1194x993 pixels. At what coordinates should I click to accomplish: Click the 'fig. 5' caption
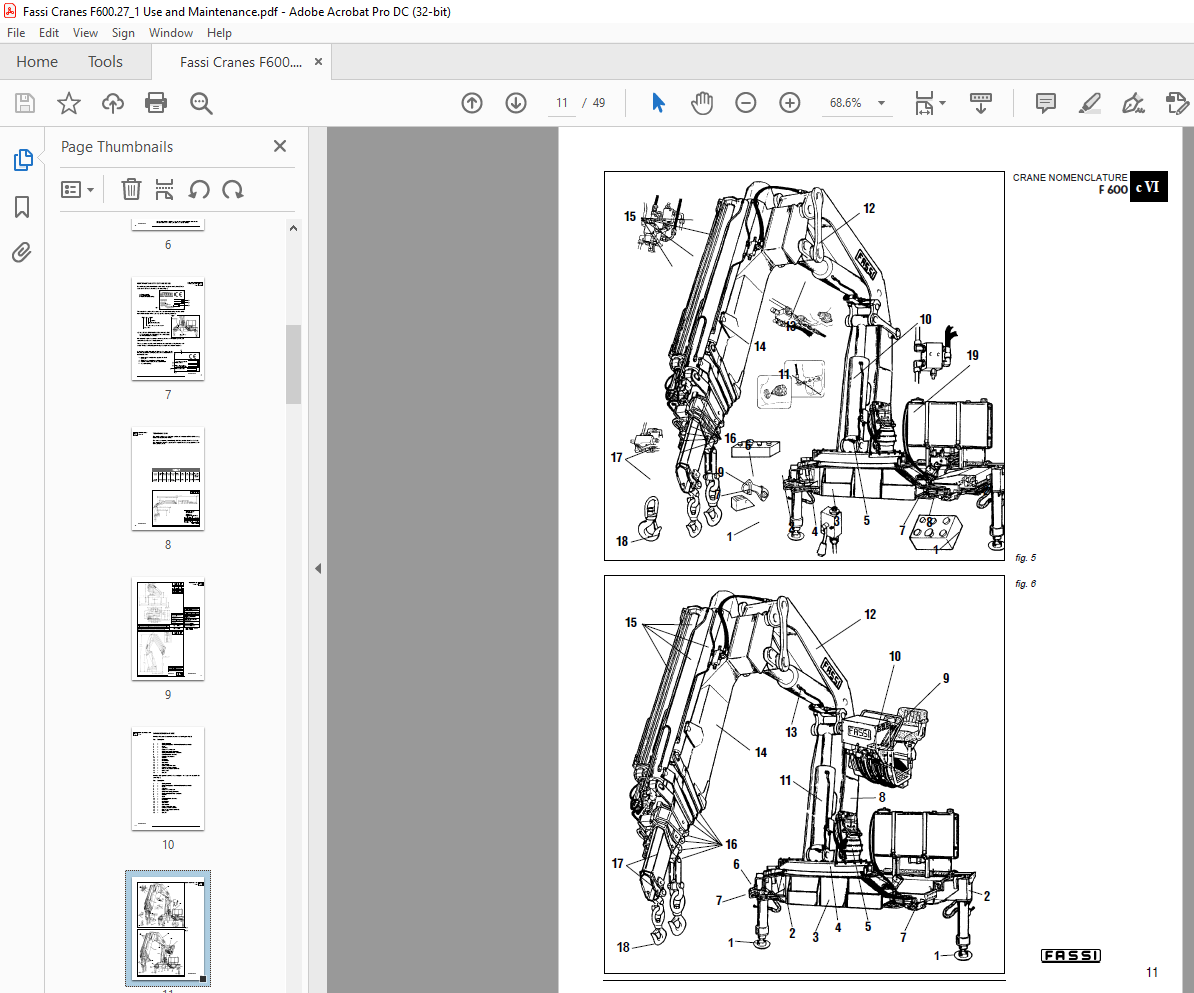(1025, 557)
